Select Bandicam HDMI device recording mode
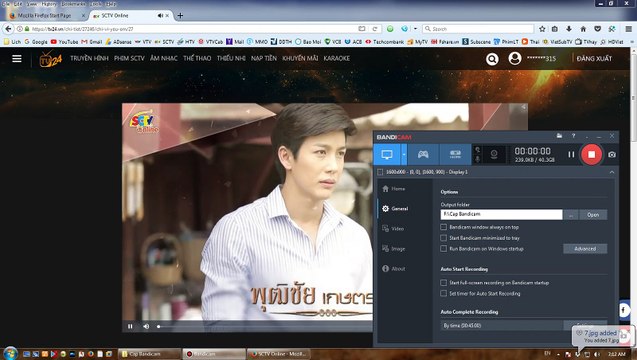 455,154
